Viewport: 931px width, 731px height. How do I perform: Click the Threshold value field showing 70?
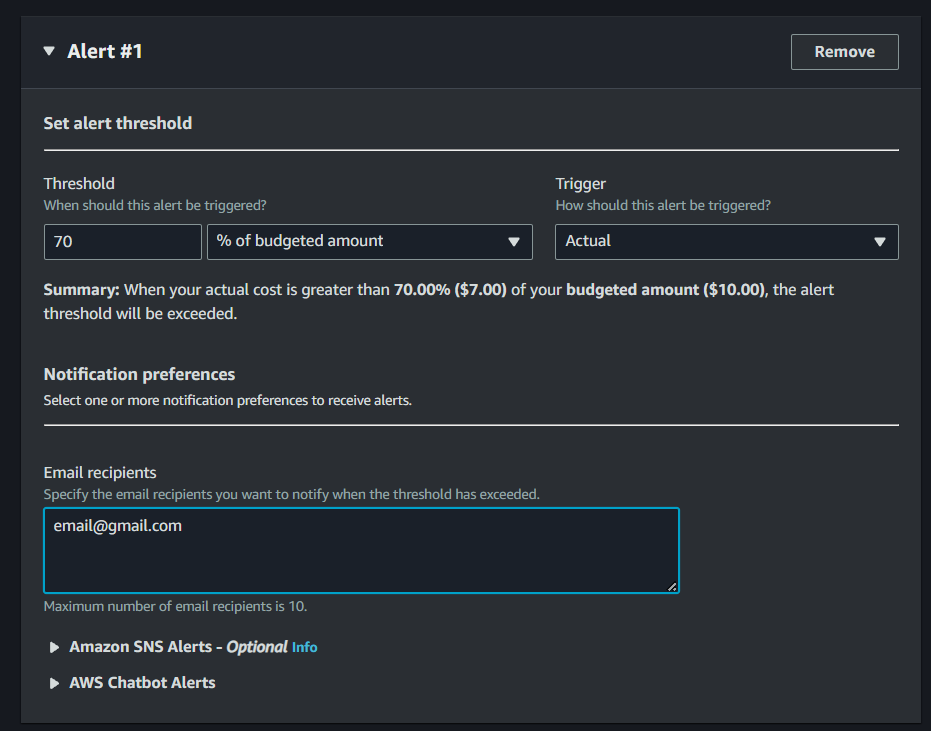[x=122, y=241]
